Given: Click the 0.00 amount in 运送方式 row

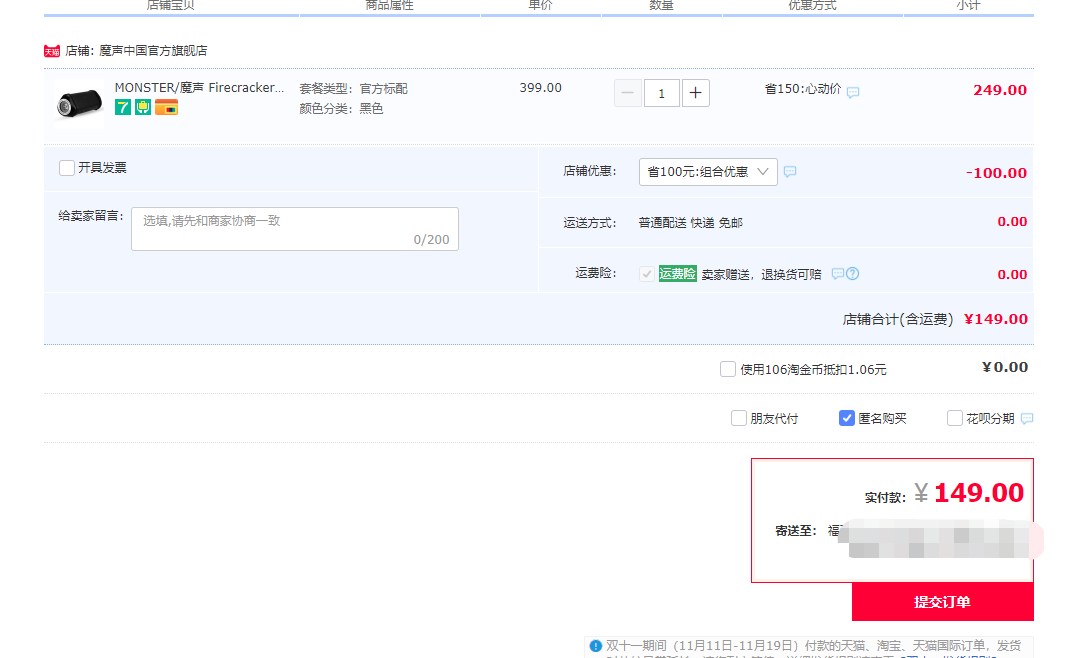Looking at the screenshot, I should (1012, 221).
